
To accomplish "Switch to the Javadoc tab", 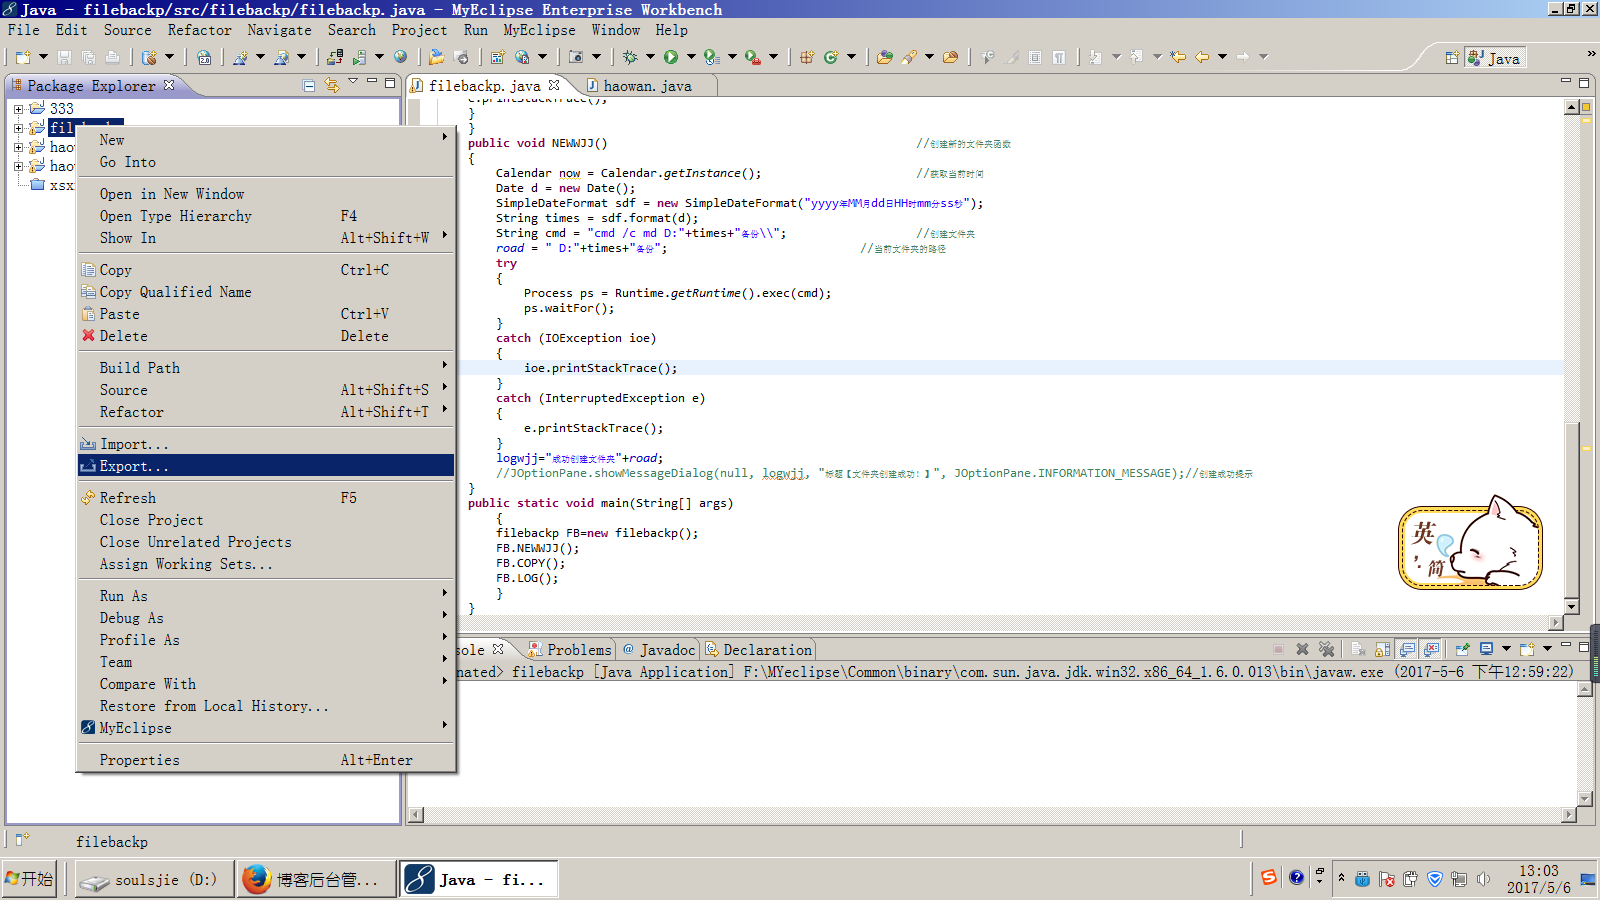I will click(x=658, y=650).
